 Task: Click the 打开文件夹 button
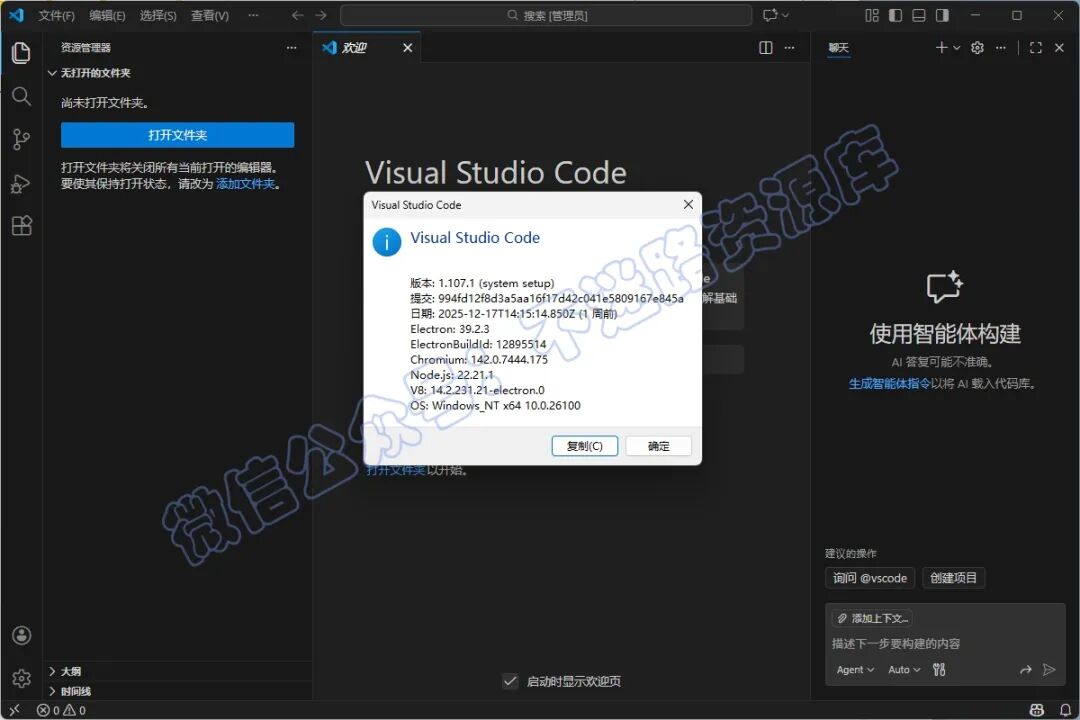[x=178, y=135]
